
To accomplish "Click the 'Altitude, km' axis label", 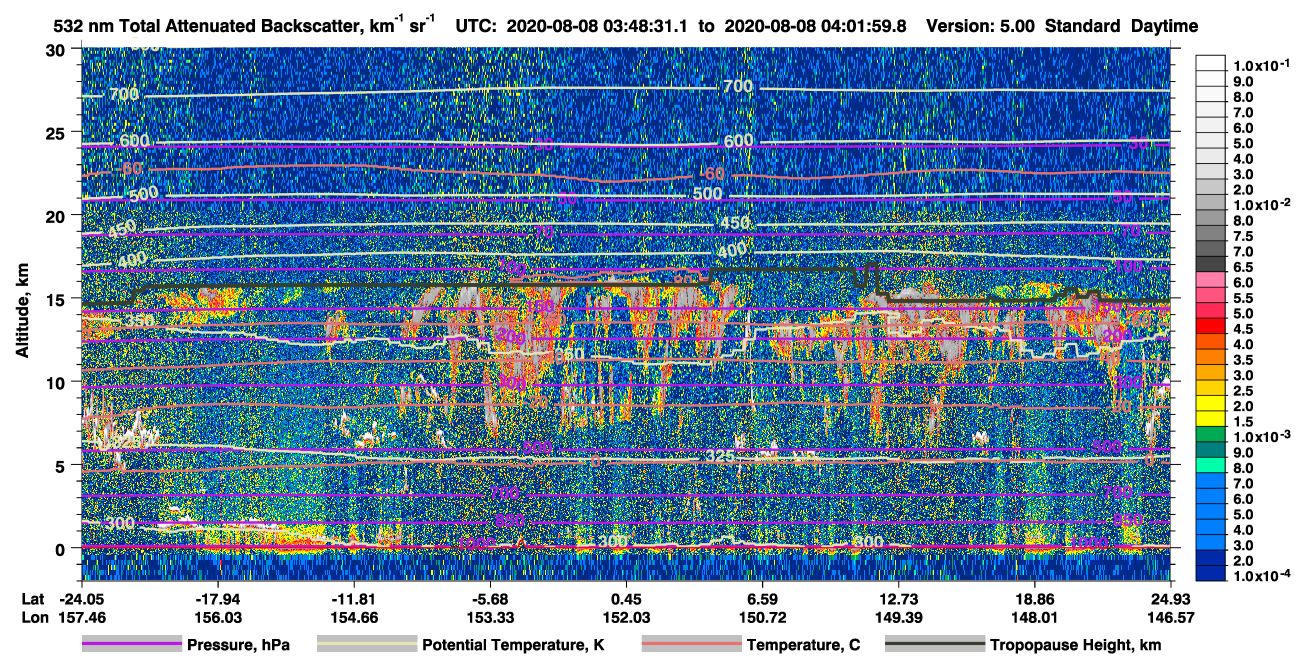I will 22,313.
